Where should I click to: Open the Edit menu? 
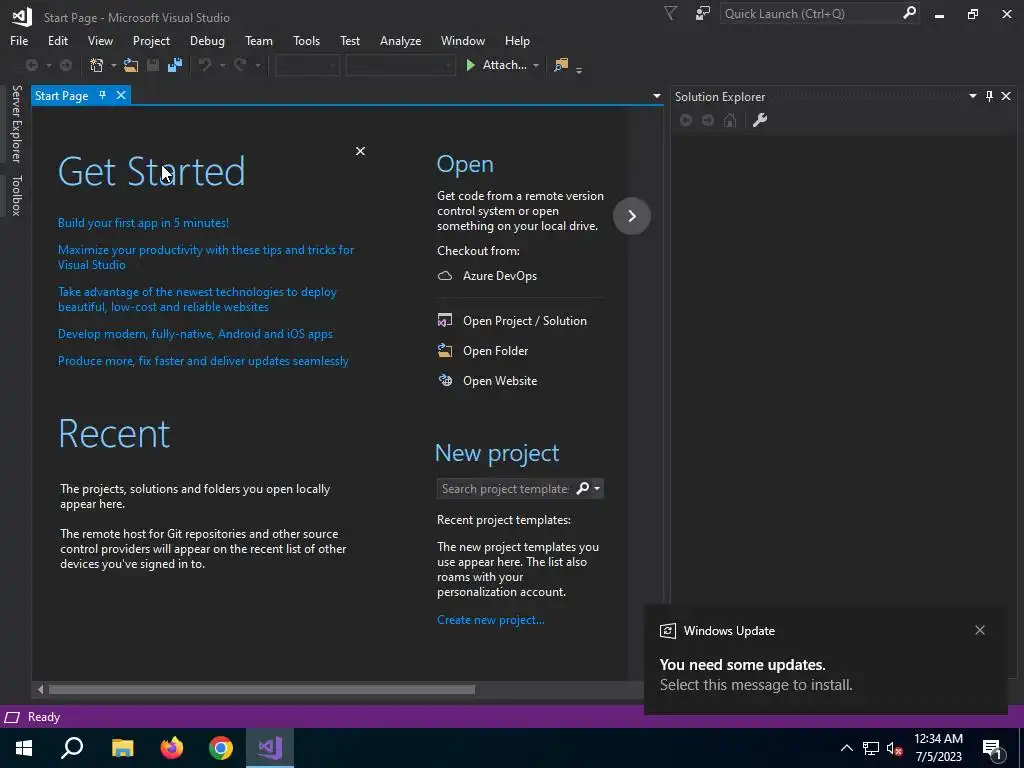coord(57,40)
